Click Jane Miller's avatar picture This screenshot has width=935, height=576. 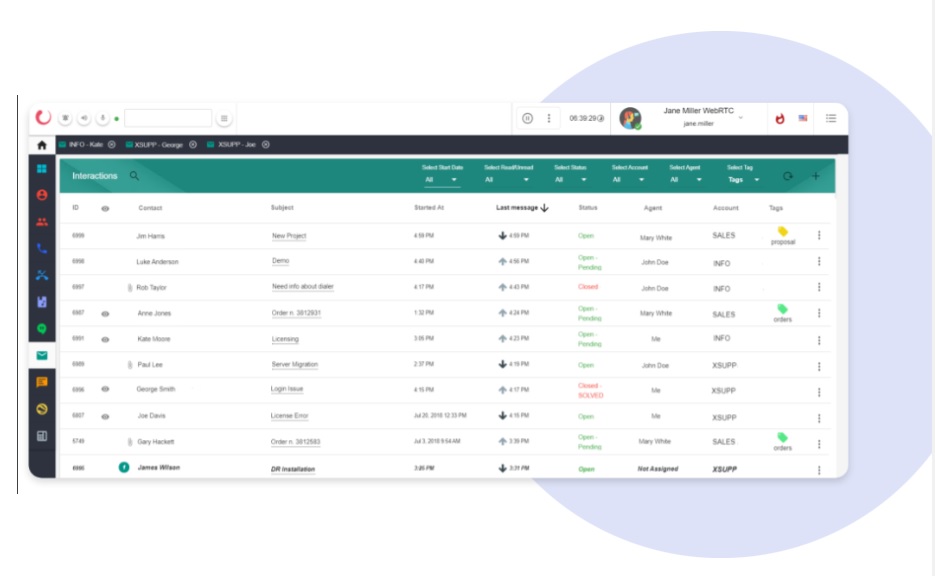630,118
